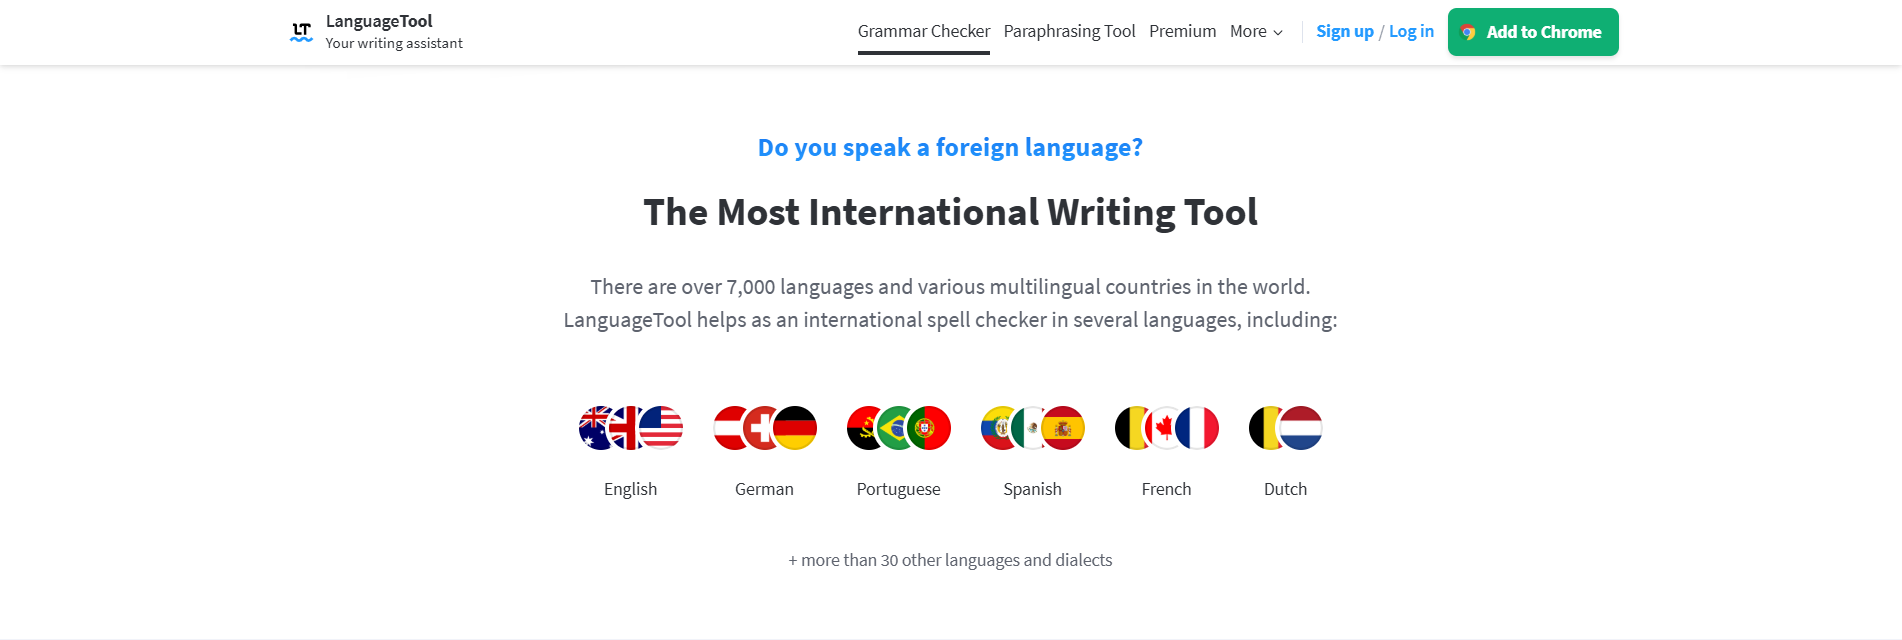This screenshot has width=1902, height=640.
Task: Click the LanguageTool logo icon
Action: 301,32
